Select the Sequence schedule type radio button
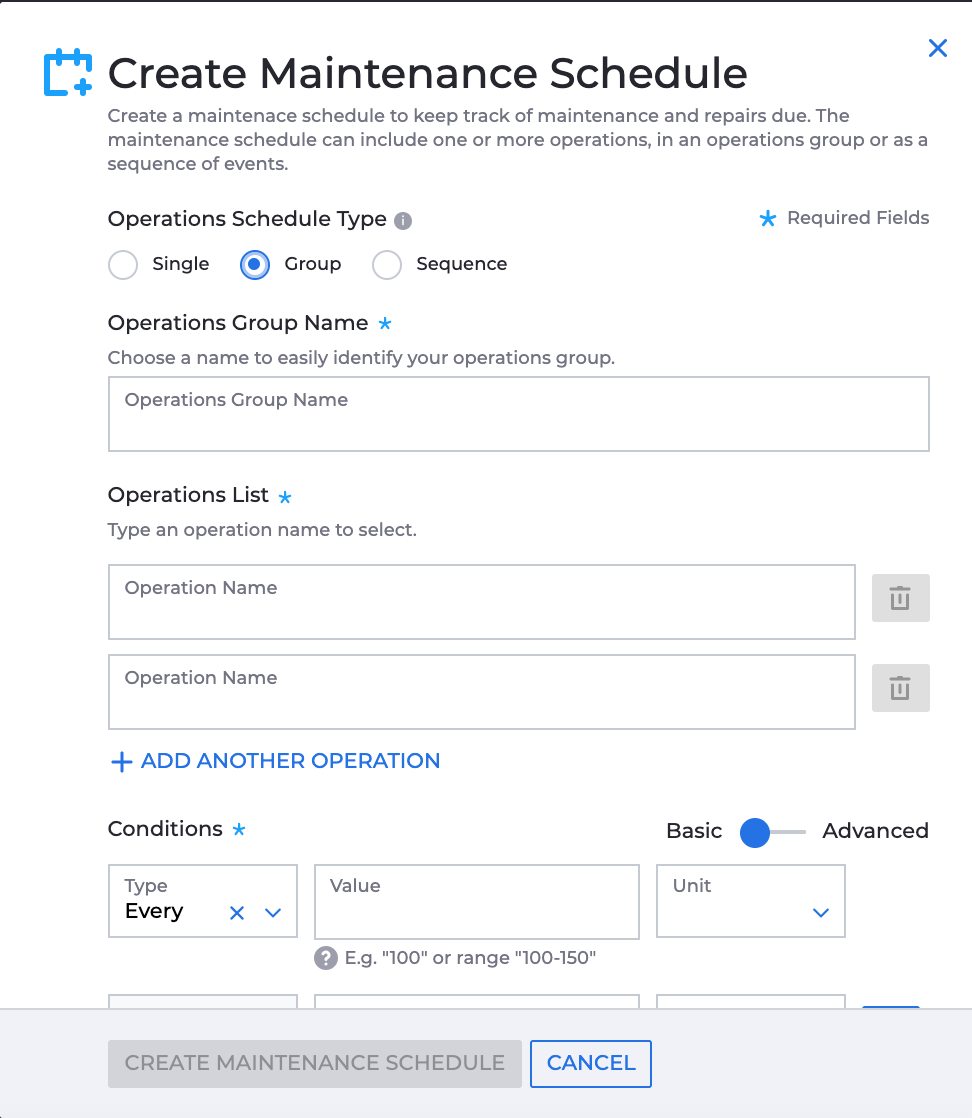The image size is (972, 1118). 387,265
